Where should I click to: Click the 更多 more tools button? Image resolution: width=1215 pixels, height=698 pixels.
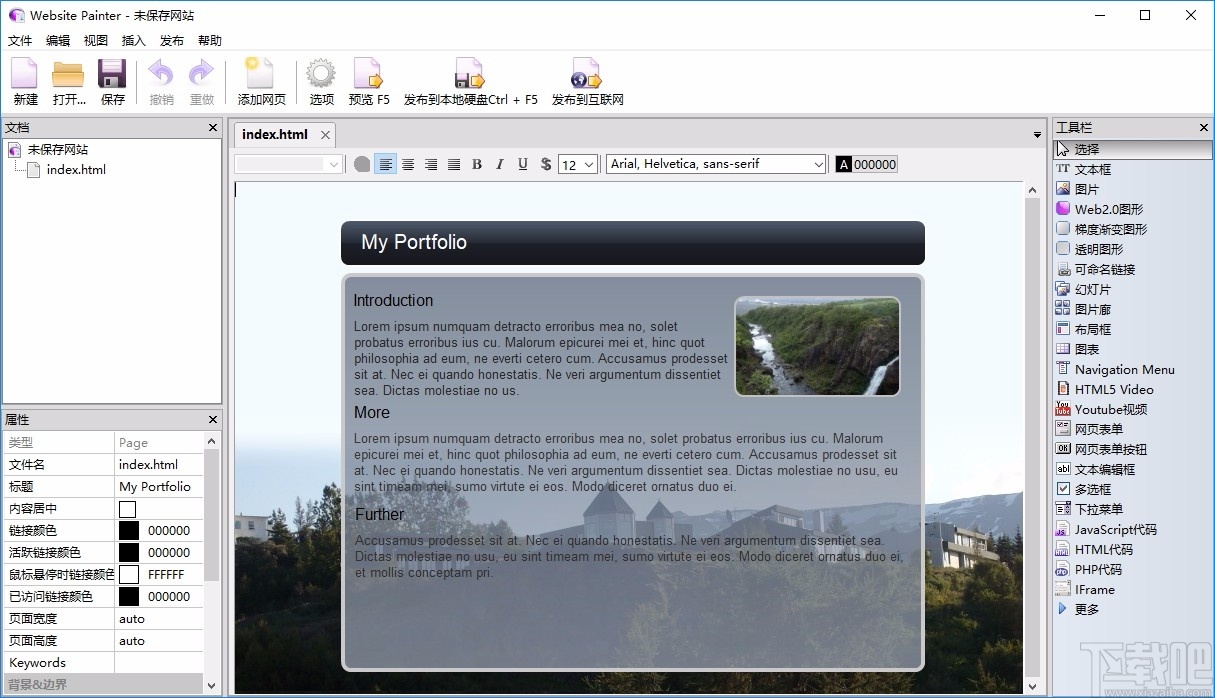click(1082, 609)
